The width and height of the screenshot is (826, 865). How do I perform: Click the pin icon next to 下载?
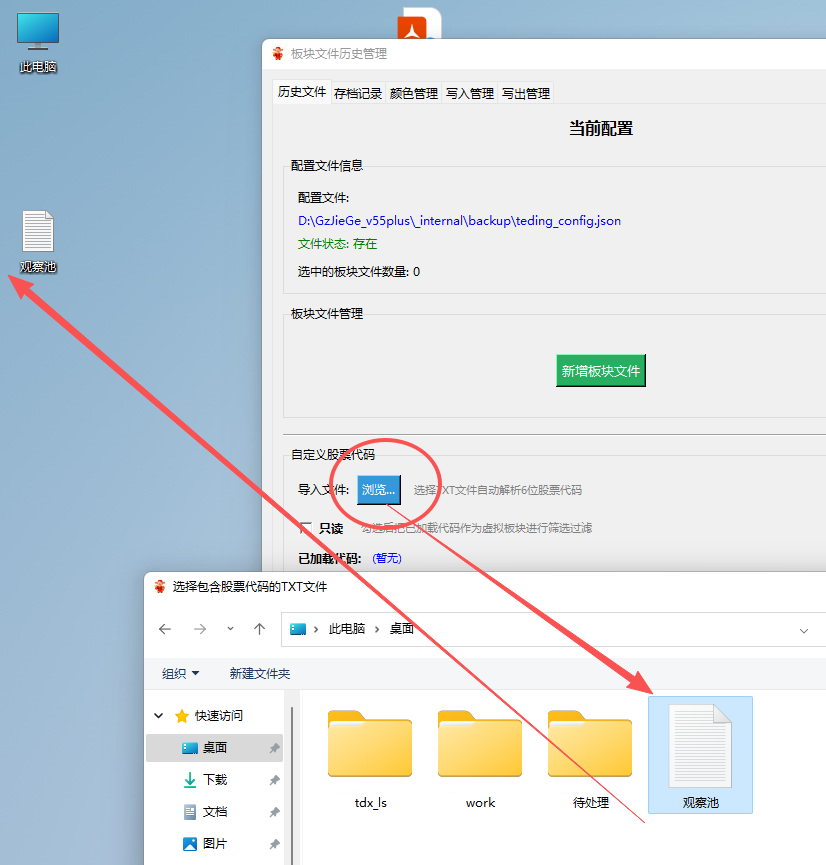click(274, 780)
